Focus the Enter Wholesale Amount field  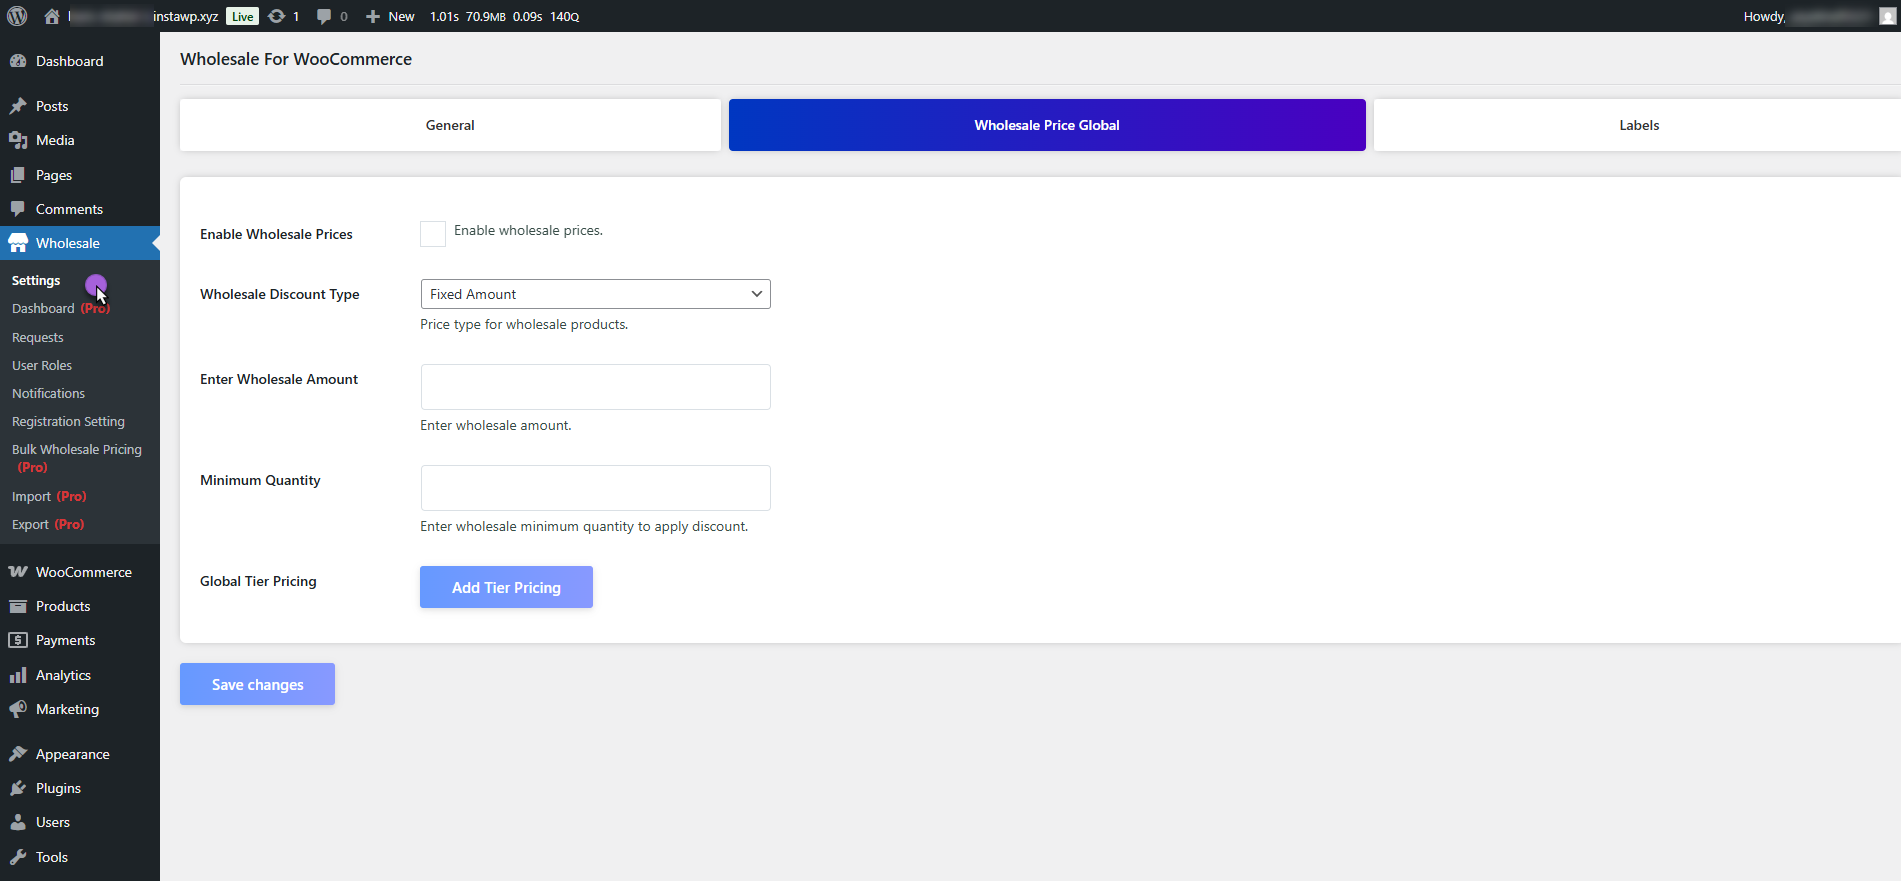point(596,387)
